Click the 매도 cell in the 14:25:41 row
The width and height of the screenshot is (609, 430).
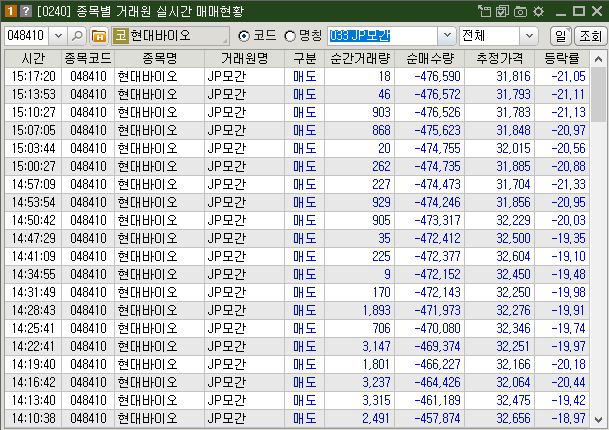pyautogui.click(x=305, y=329)
